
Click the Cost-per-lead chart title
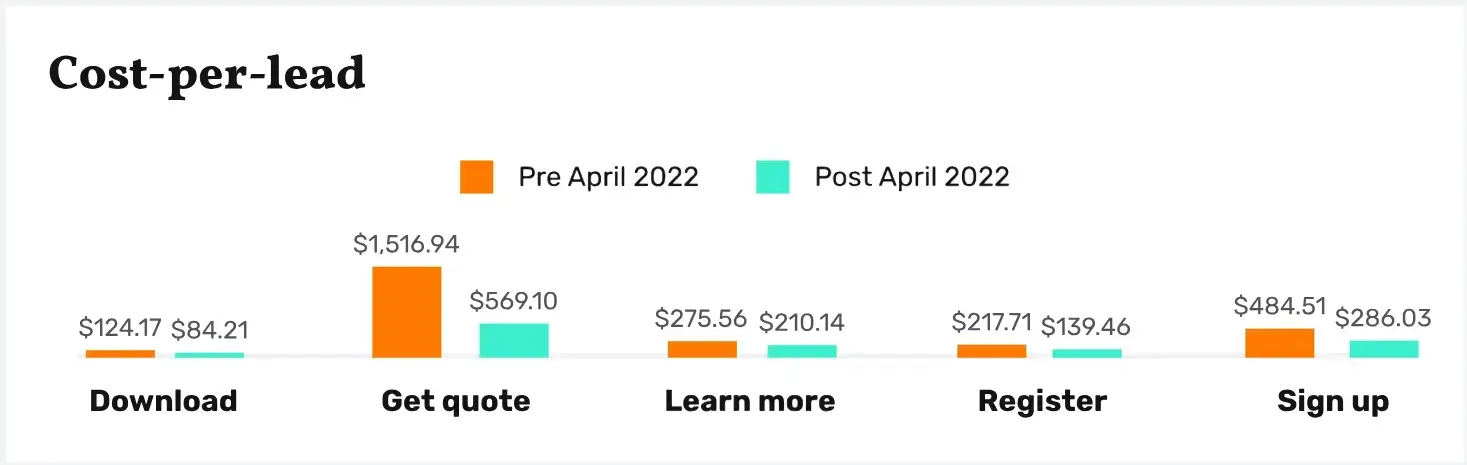tap(207, 74)
